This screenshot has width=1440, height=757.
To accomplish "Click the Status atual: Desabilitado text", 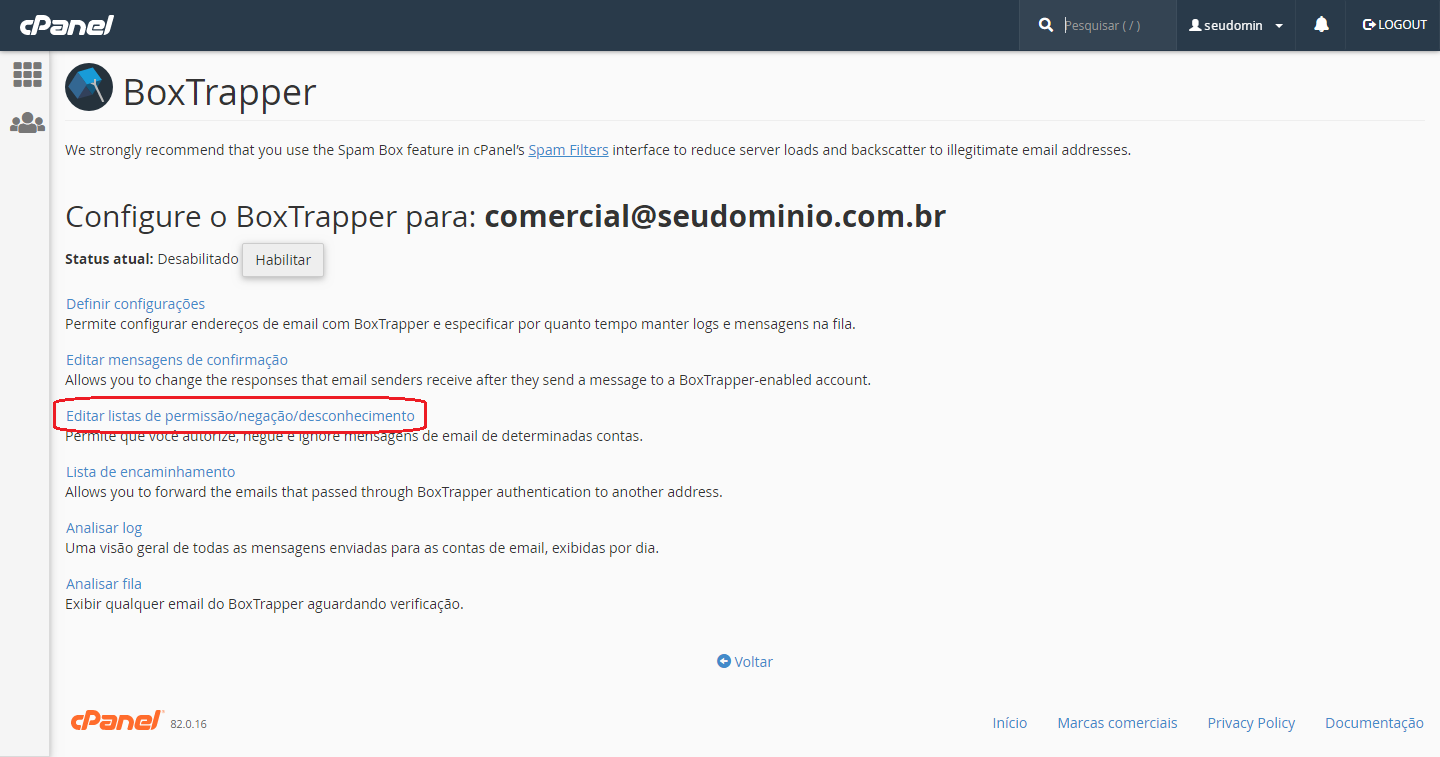I will pyautogui.click(x=152, y=259).
